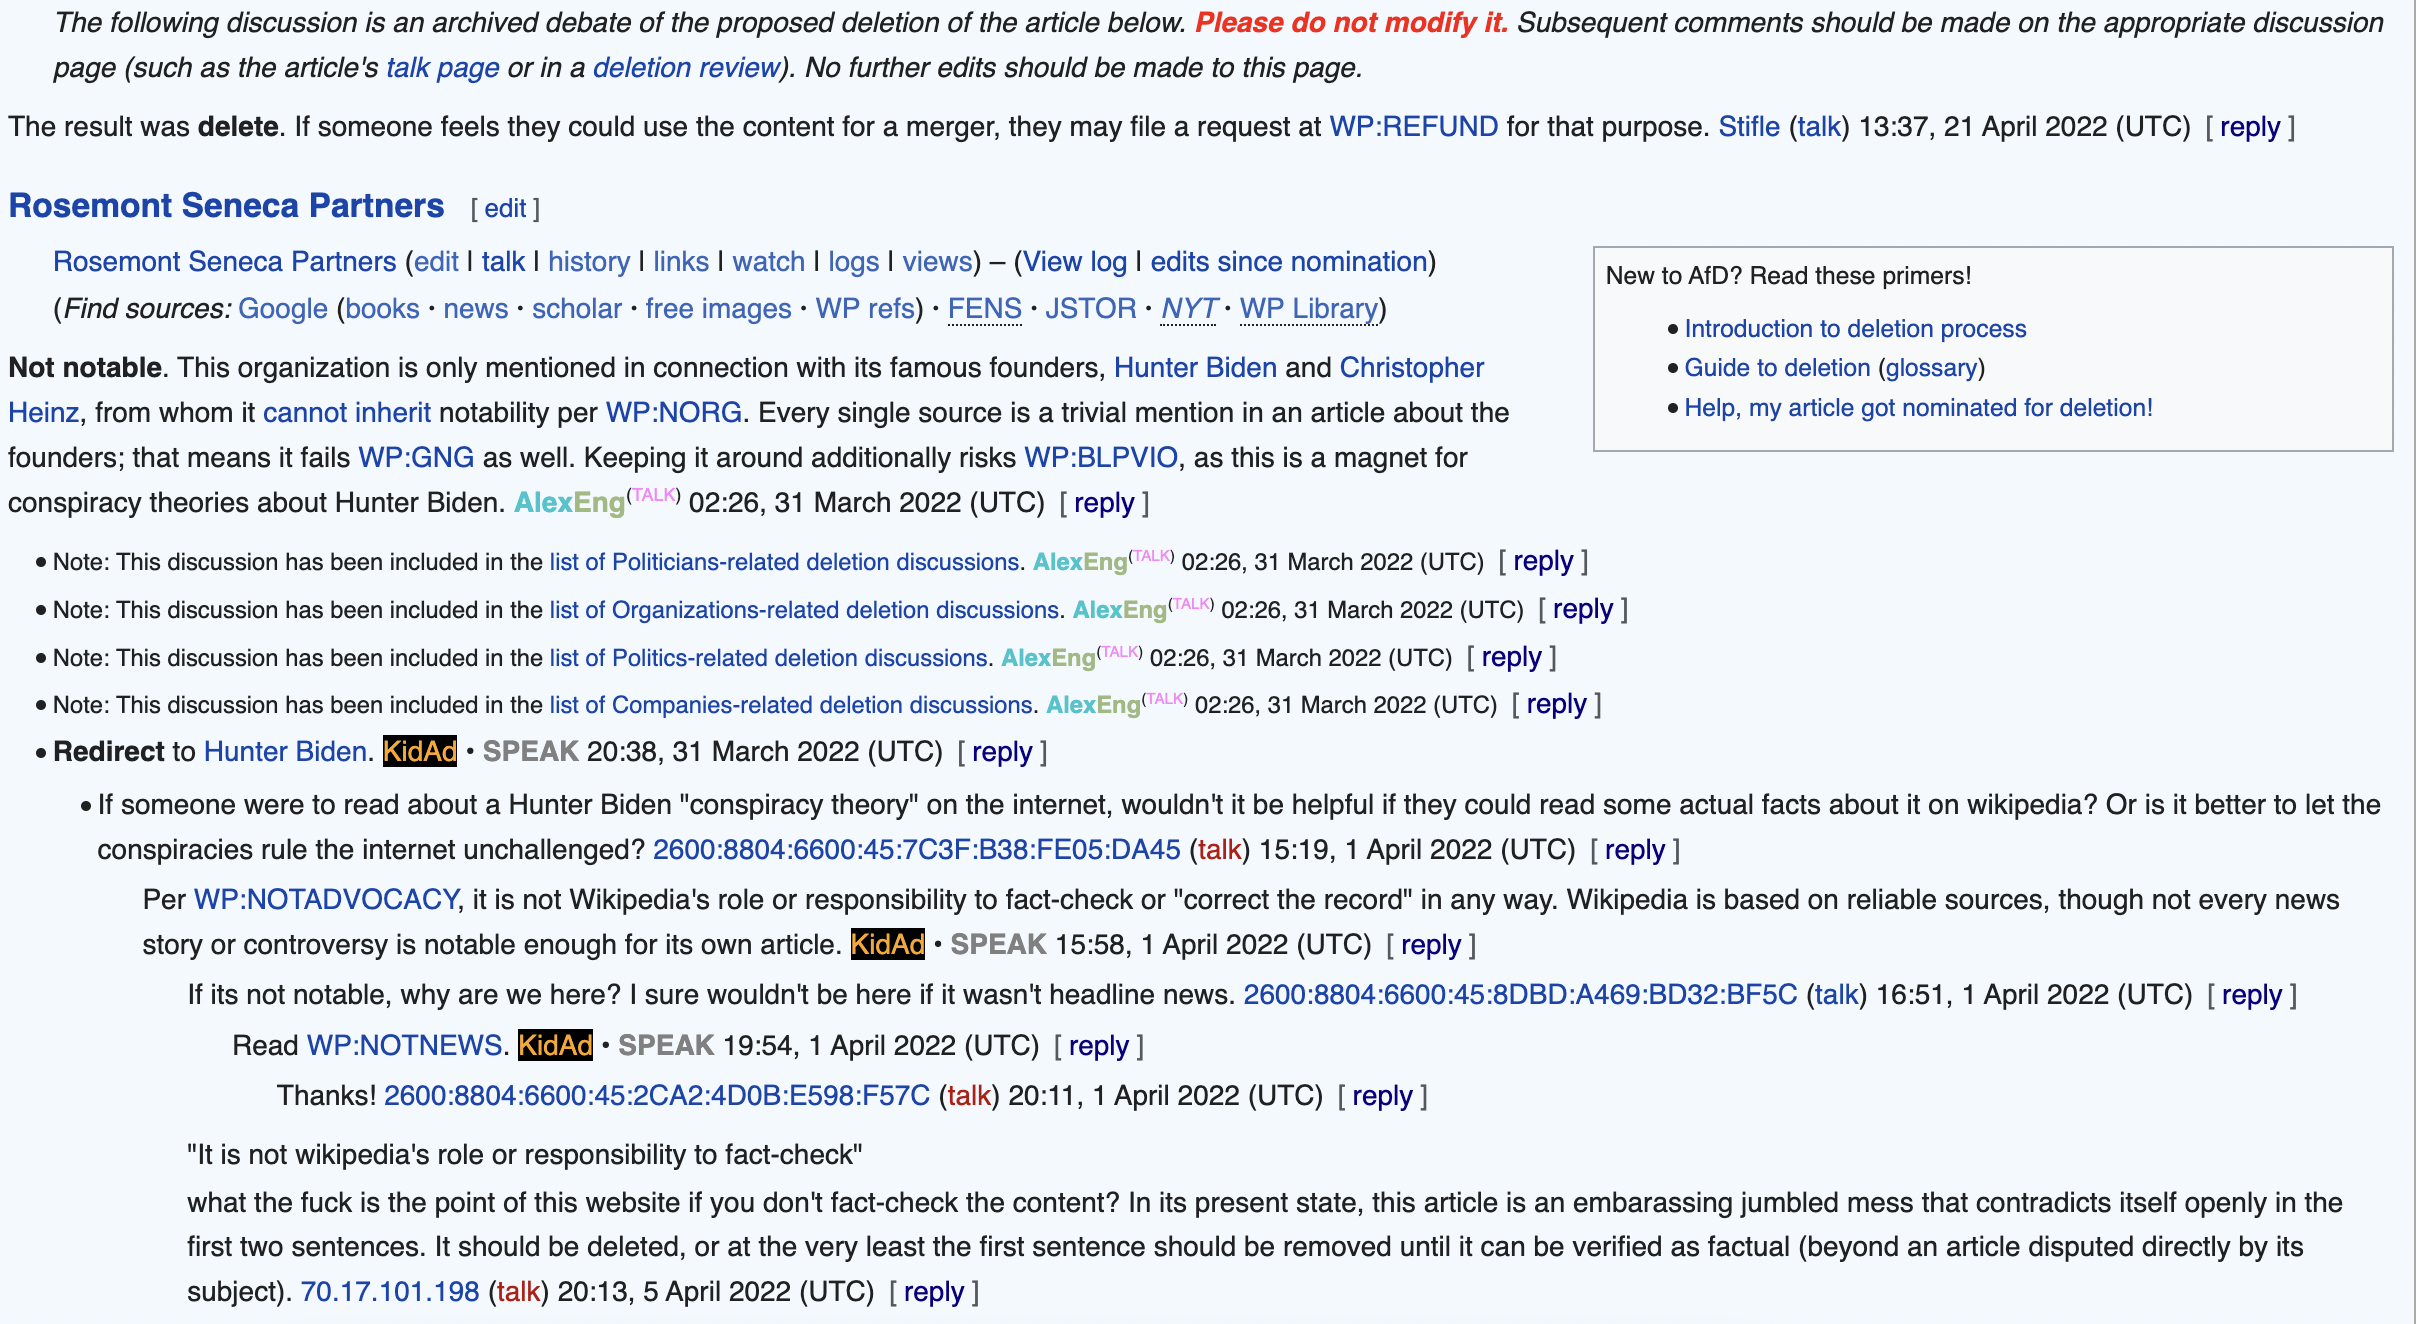The height and width of the screenshot is (1324, 2420).
Task: Click the glossary link
Action: point(1931,368)
